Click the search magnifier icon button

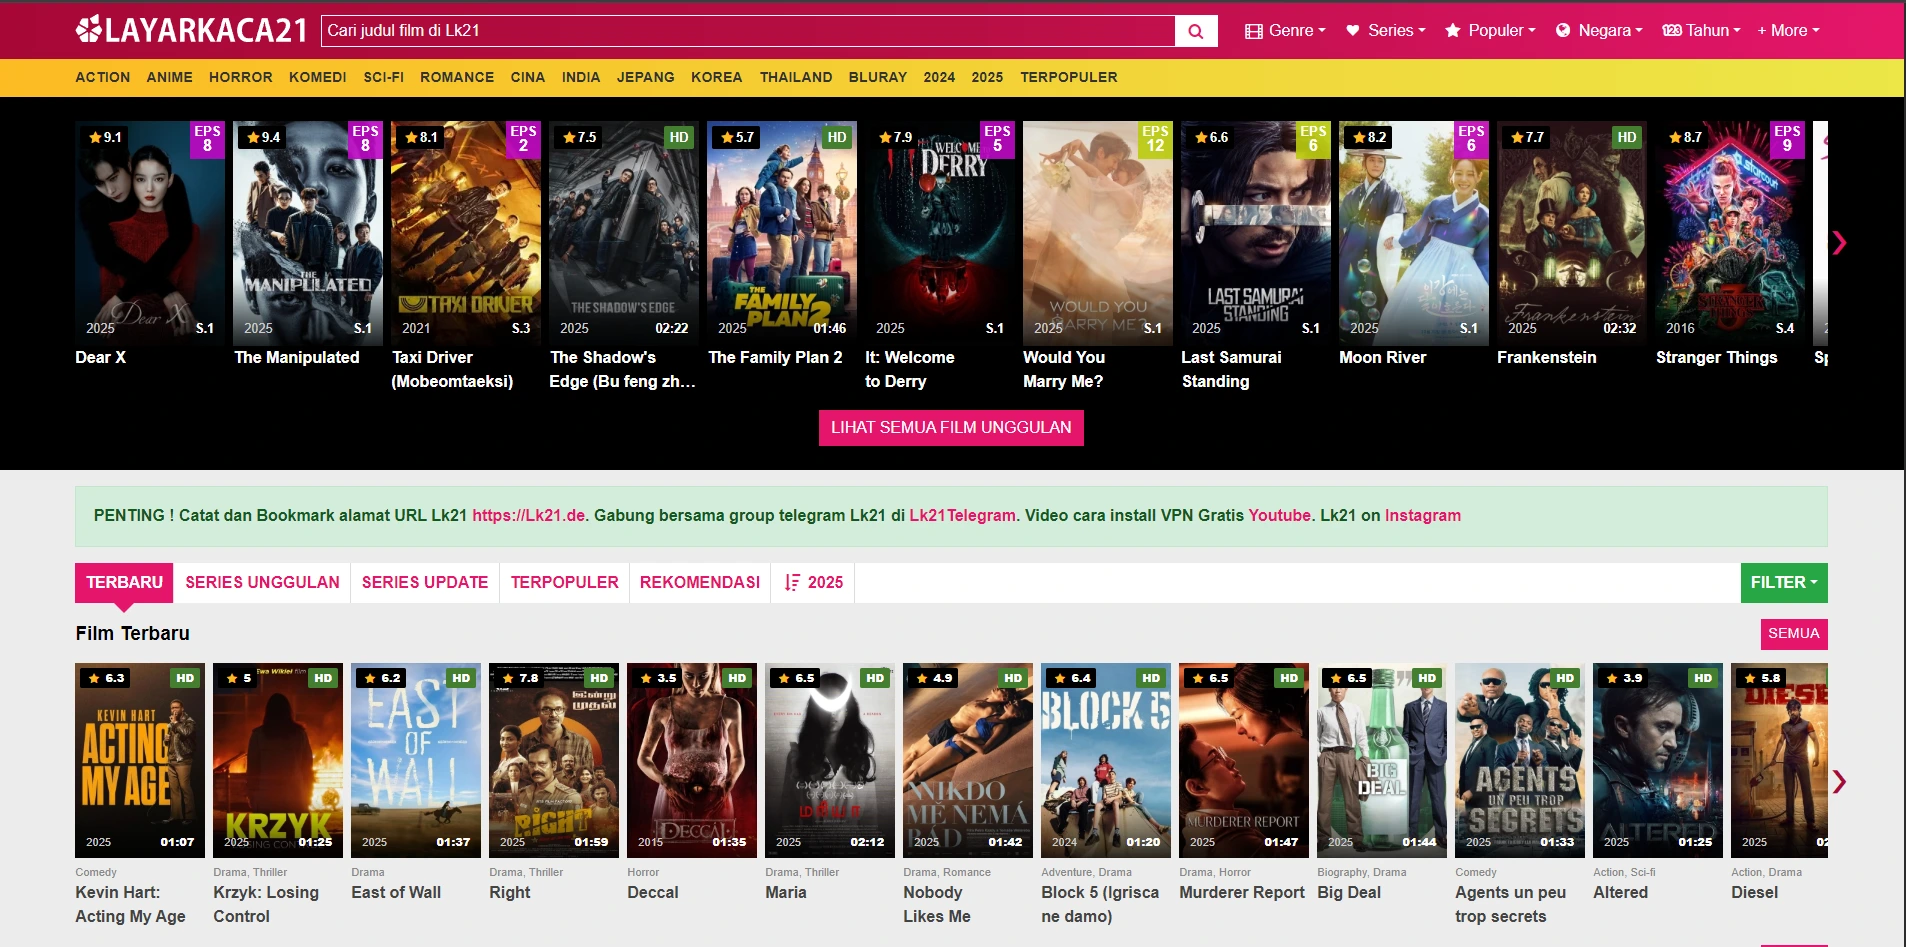click(x=1195, y=31)
